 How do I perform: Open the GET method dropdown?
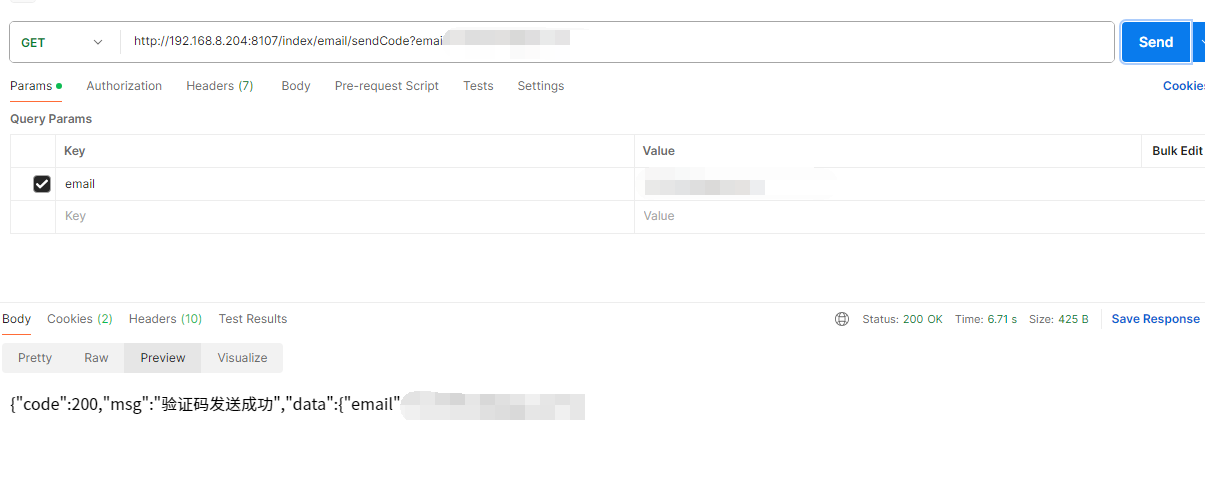[62, 42]
